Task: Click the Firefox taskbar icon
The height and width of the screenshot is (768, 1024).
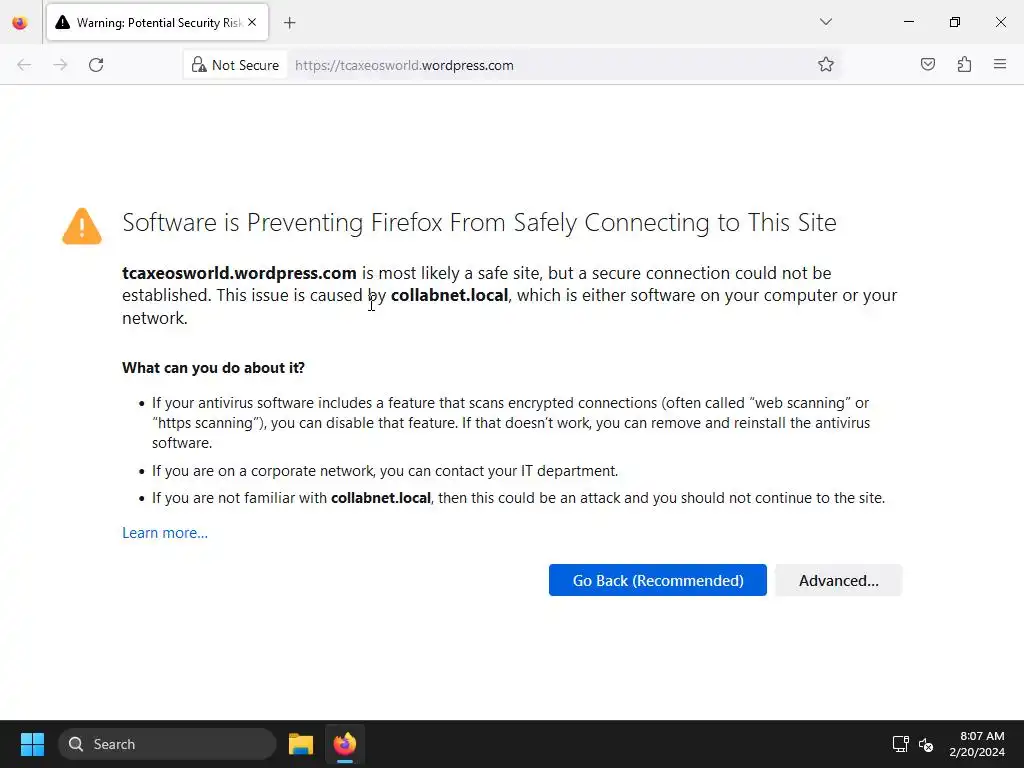Action: coord(345,744)
